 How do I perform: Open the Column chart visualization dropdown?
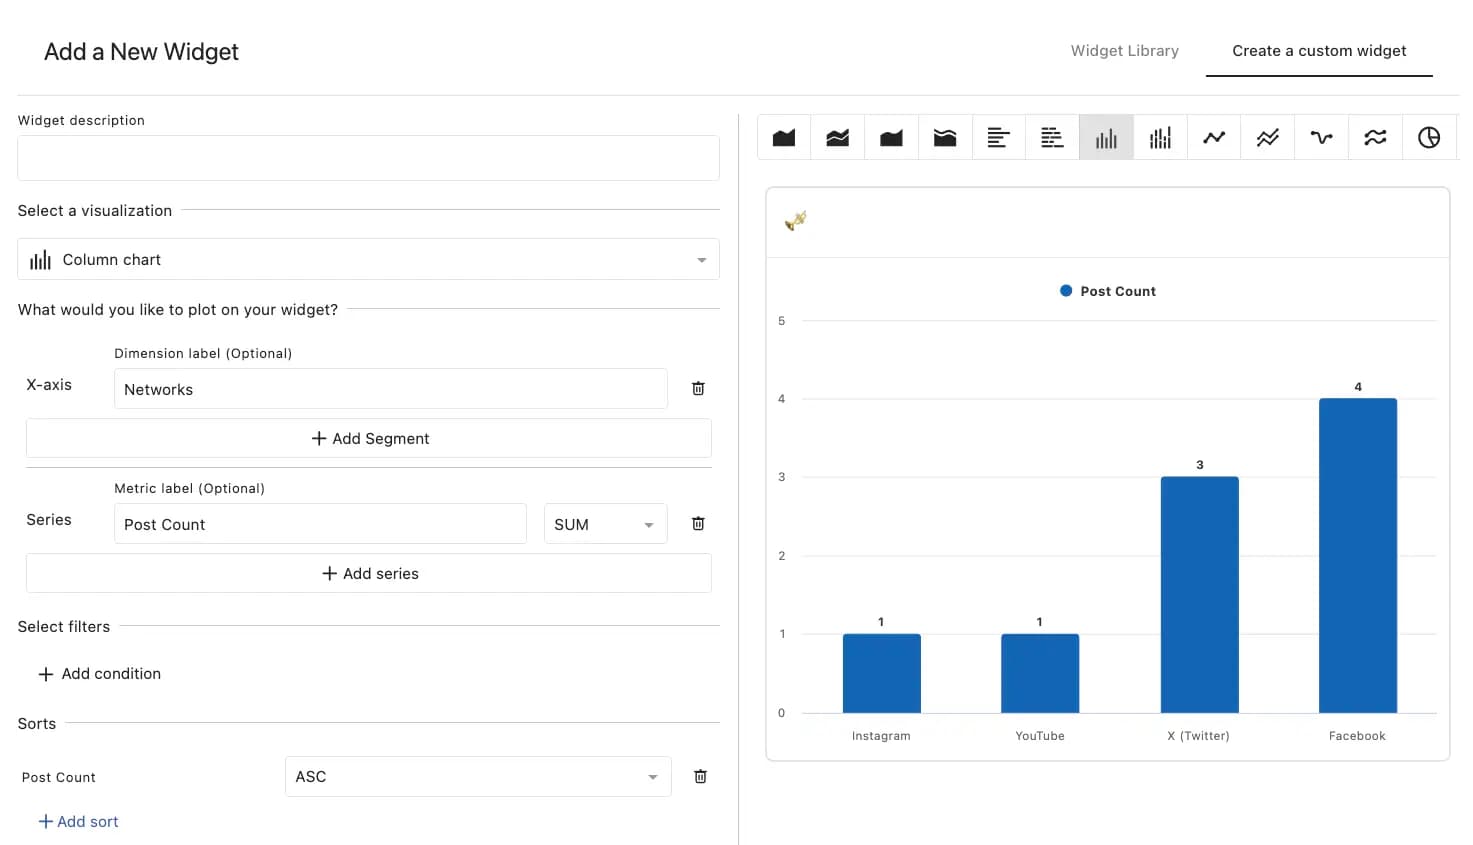[x=368, y=260]
